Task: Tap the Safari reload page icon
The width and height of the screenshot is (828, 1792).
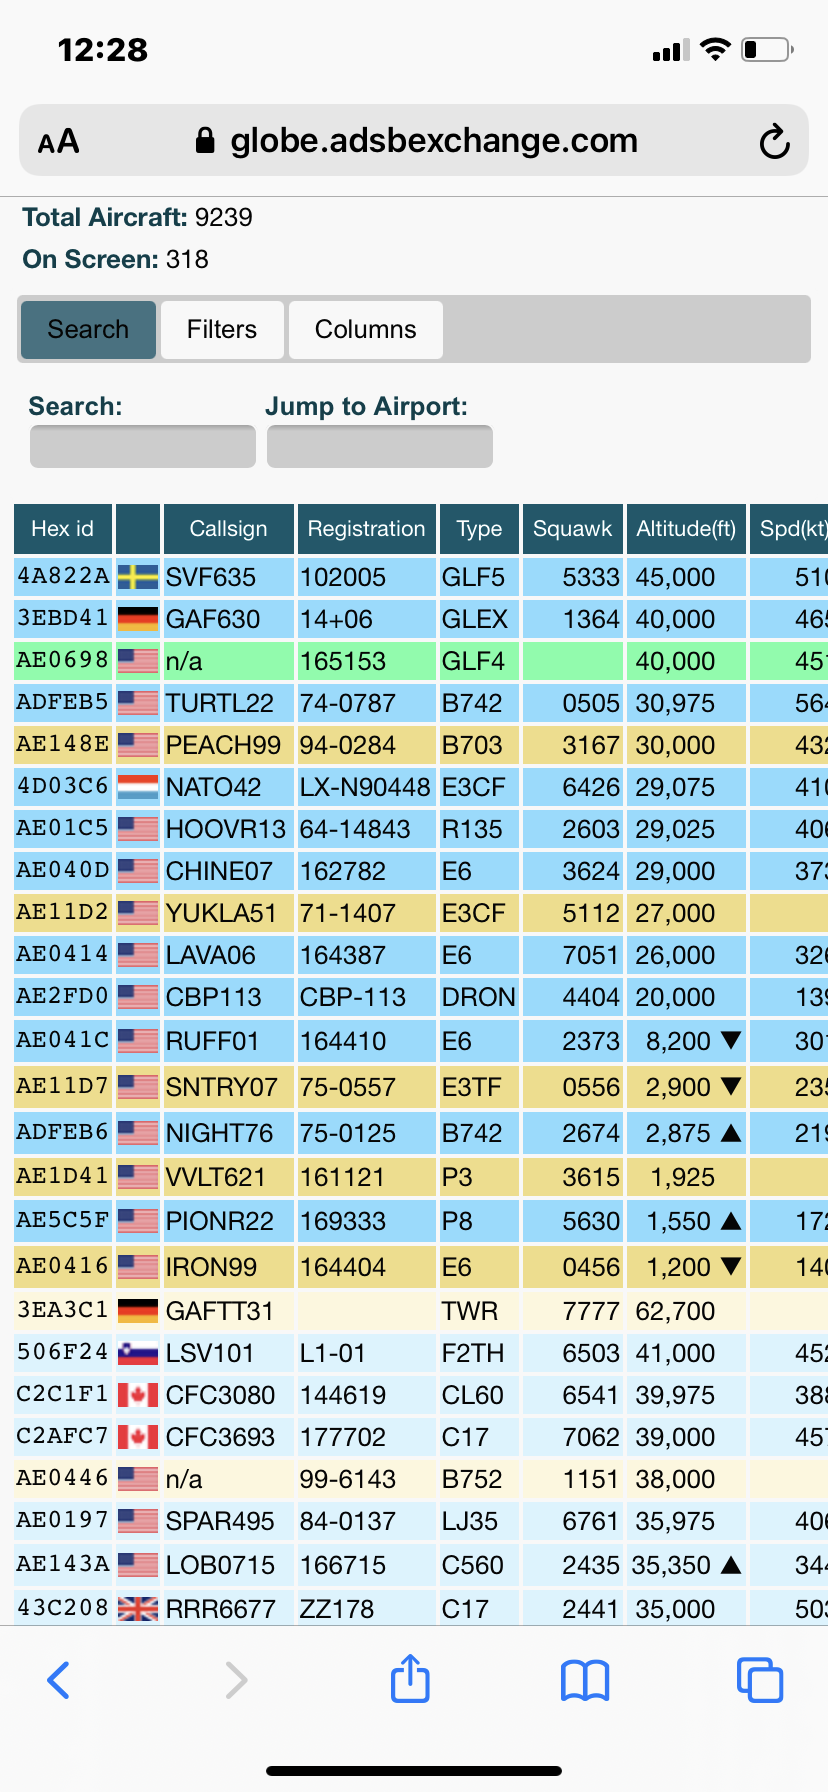Action: point(774,142)
